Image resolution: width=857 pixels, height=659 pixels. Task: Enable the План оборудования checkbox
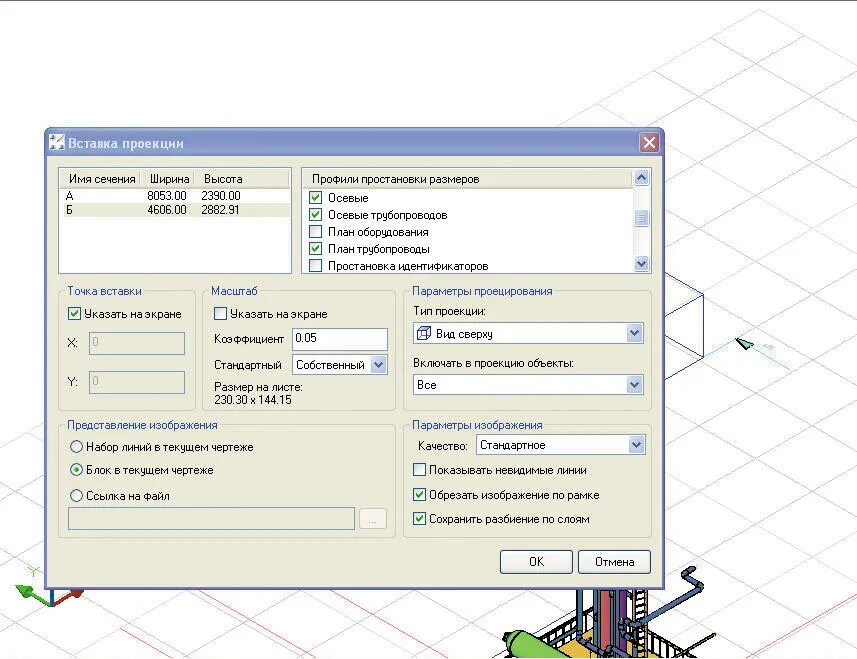pos(315,232)
